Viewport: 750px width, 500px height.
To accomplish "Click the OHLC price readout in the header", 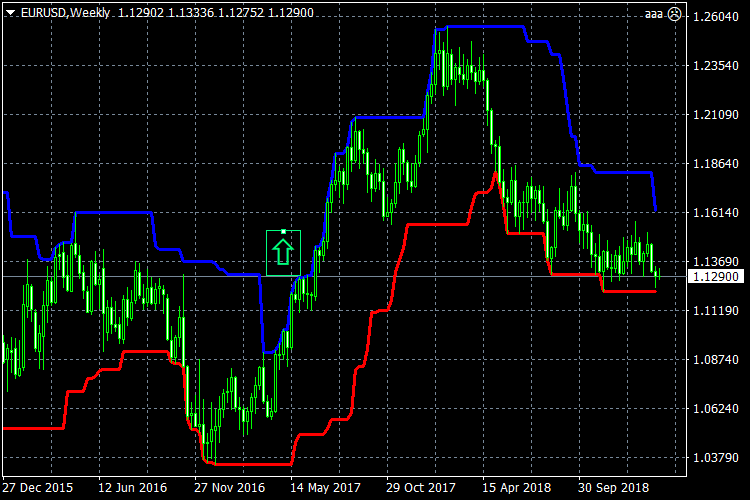I will click(x=180, y=14).
